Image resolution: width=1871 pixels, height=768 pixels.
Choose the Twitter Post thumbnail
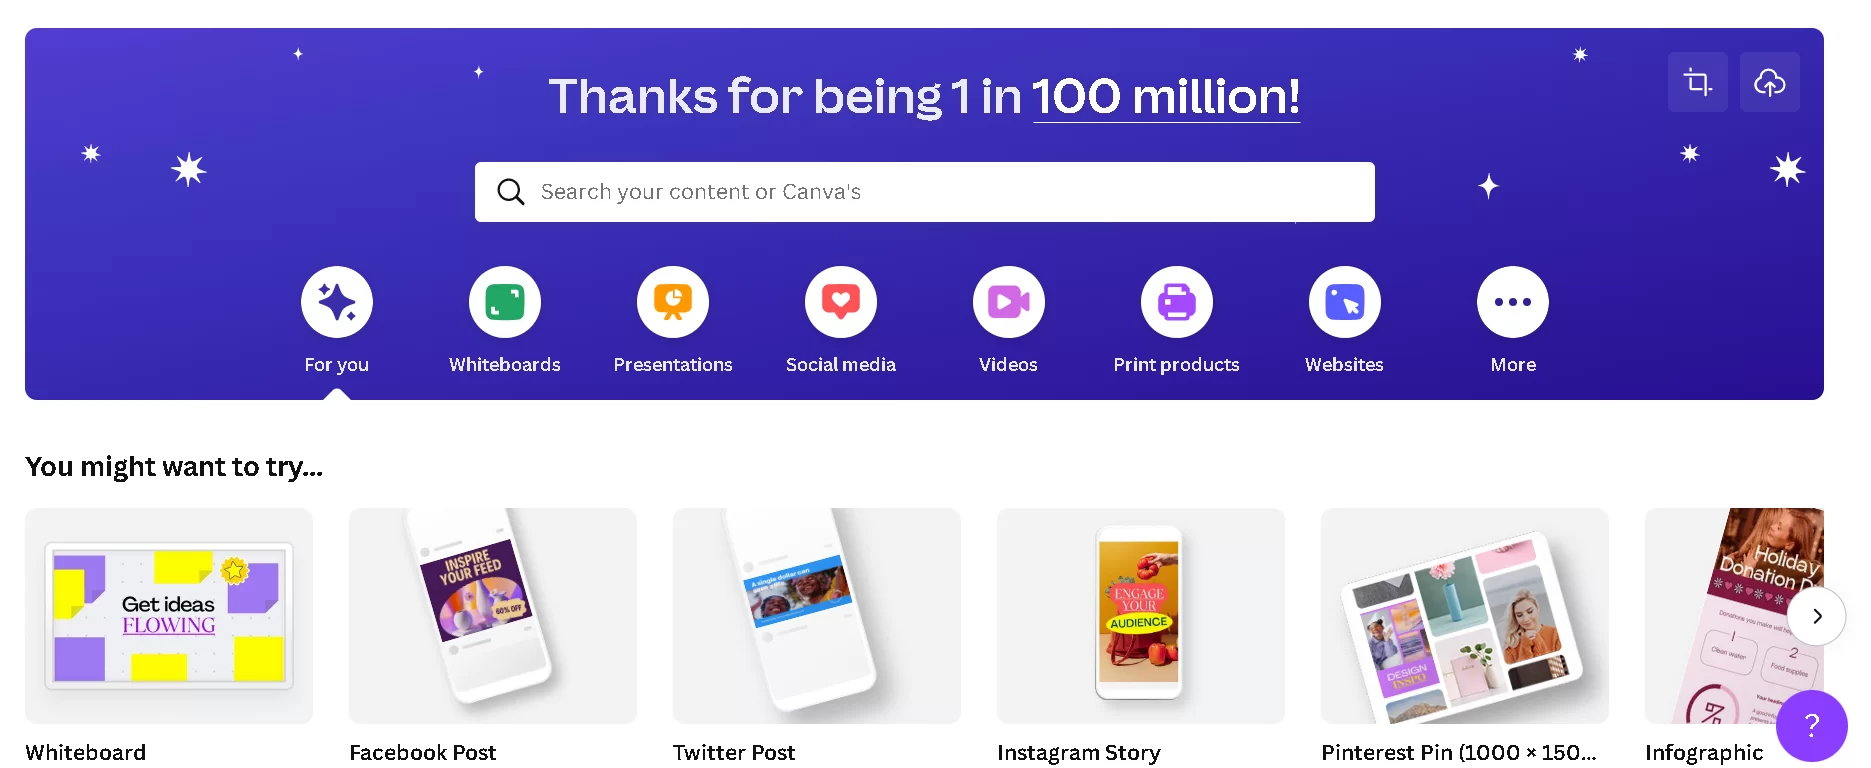point(817,616)
